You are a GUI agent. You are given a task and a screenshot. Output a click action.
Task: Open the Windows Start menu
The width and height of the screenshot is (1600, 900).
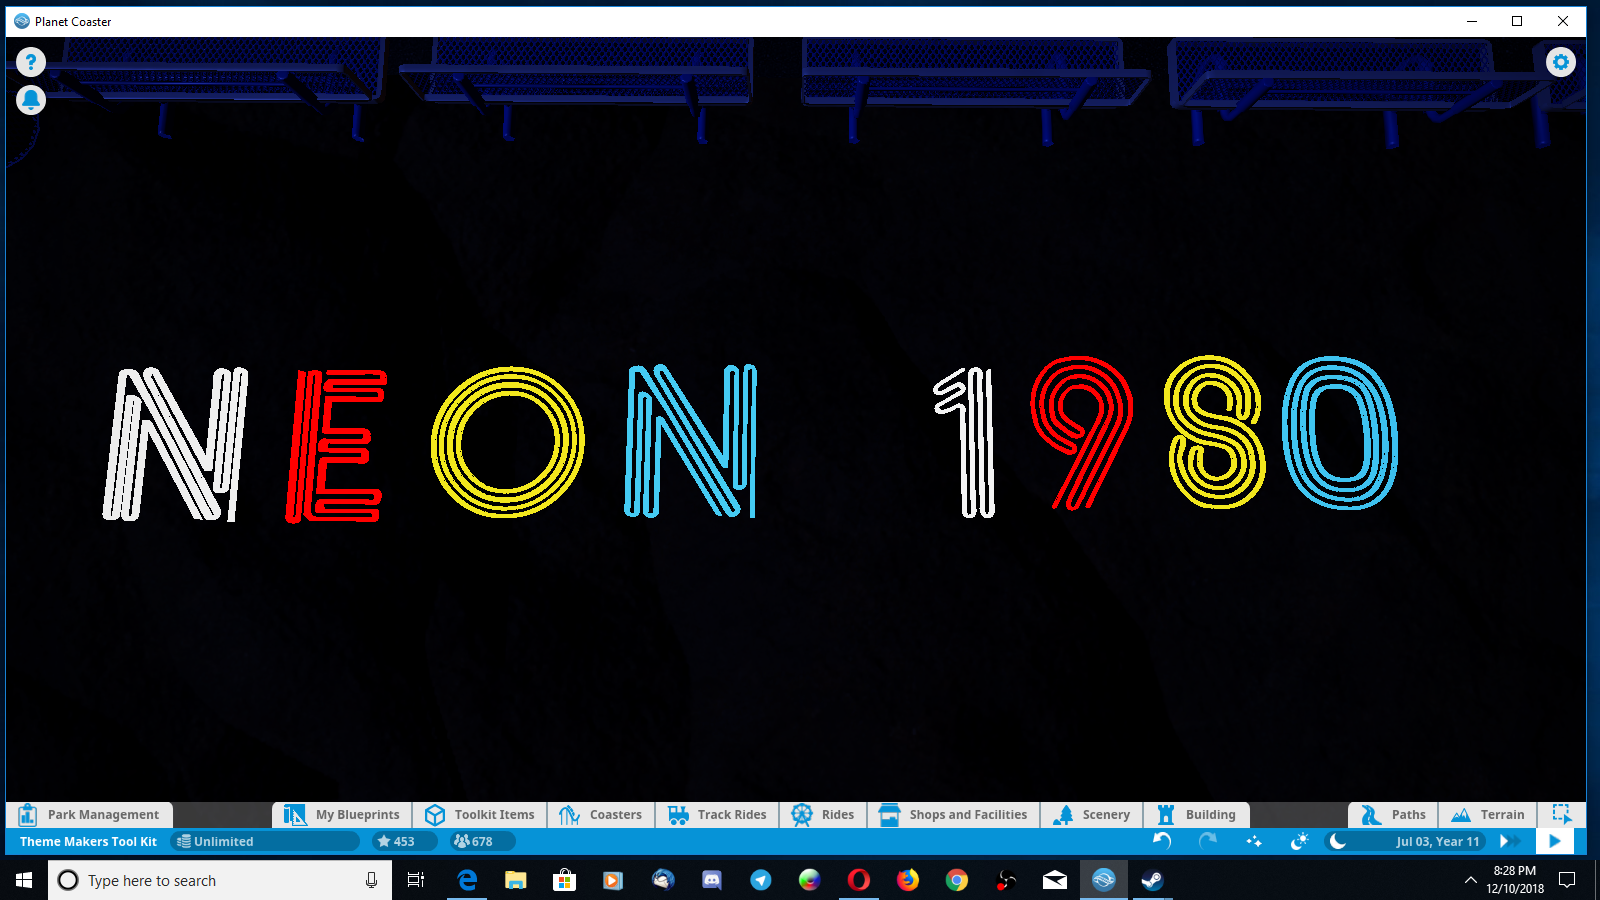pyautogui.click(x=24, y=880)
